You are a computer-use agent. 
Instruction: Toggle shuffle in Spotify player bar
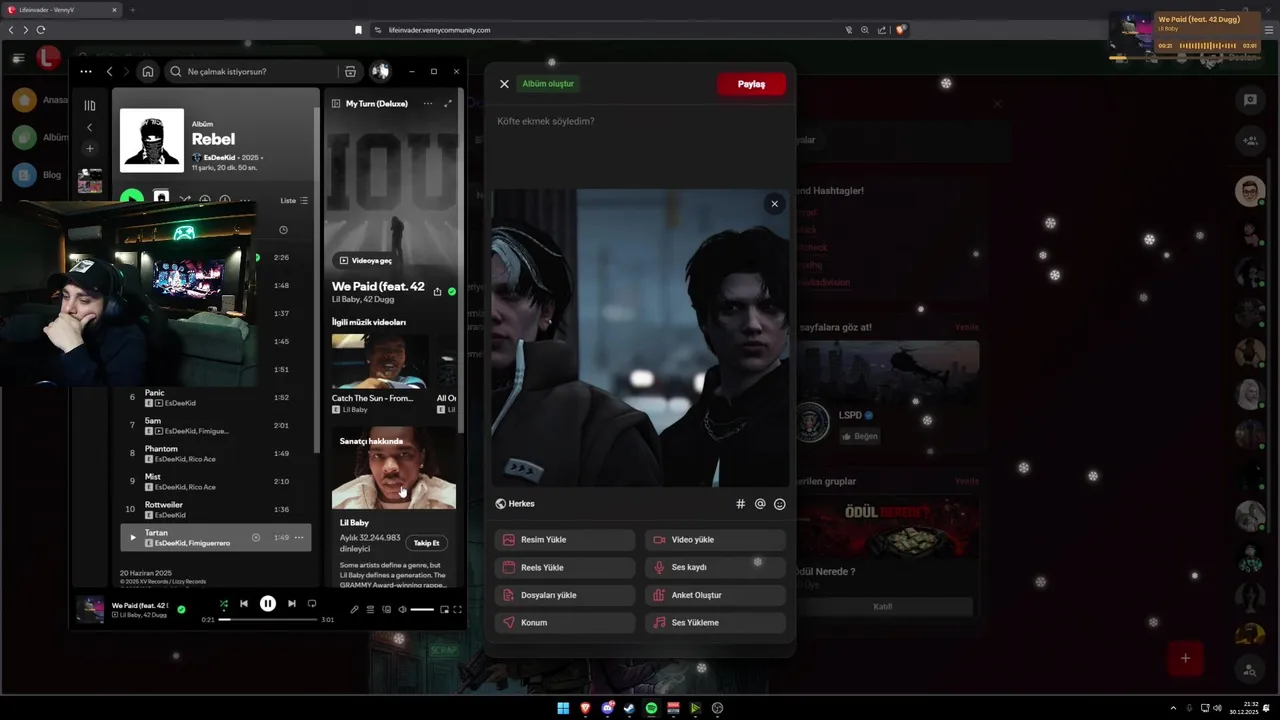[224, 604]
